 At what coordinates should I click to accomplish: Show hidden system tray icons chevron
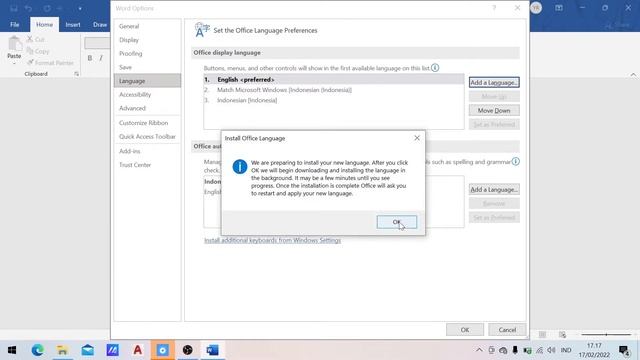[x=479, y=350]
